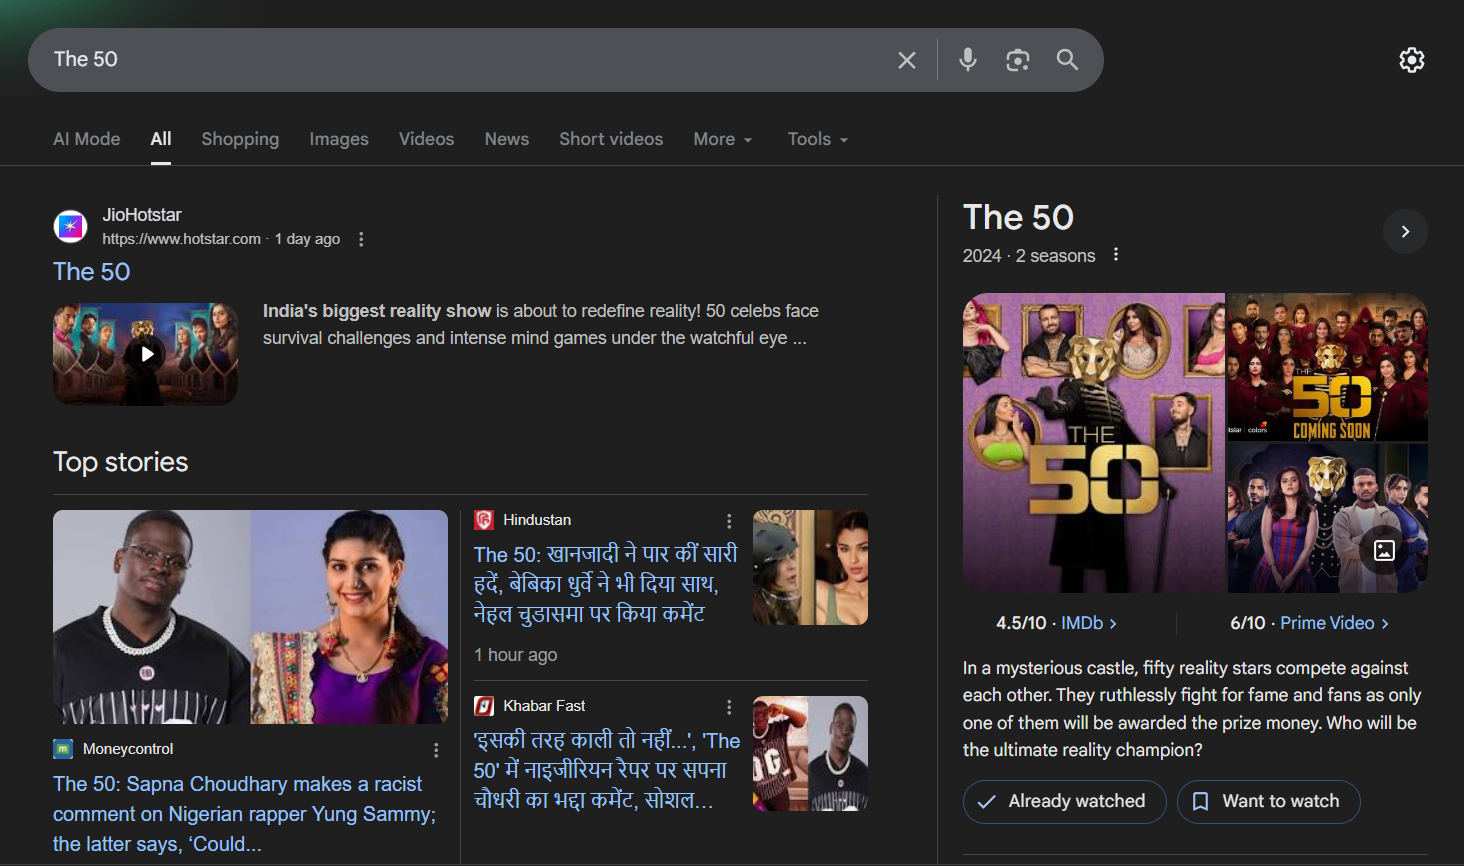Open more options for Moneycontrol story
This screenshot has width=1464, height=866.
(436, 750)
